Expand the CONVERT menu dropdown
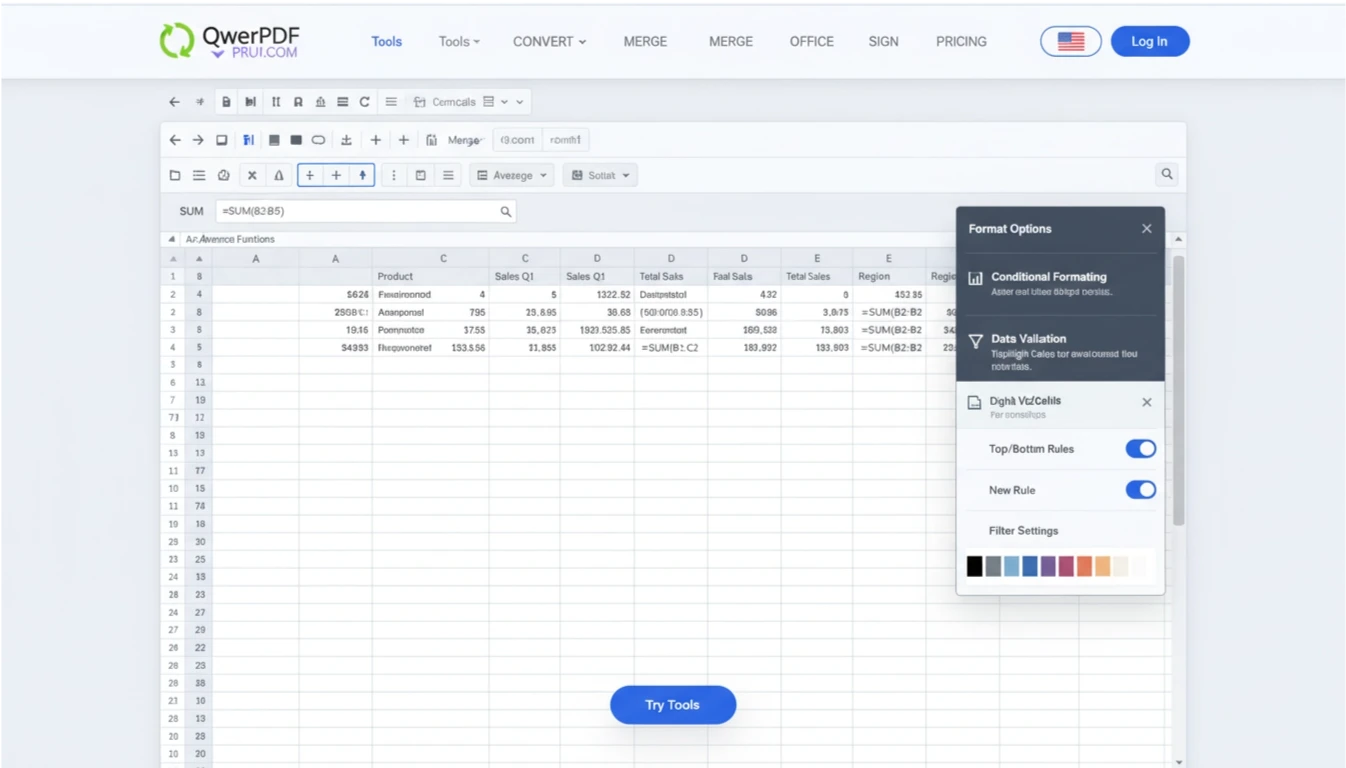Image resolution: width=1346 pixels, height=768 pixels. 549,42
